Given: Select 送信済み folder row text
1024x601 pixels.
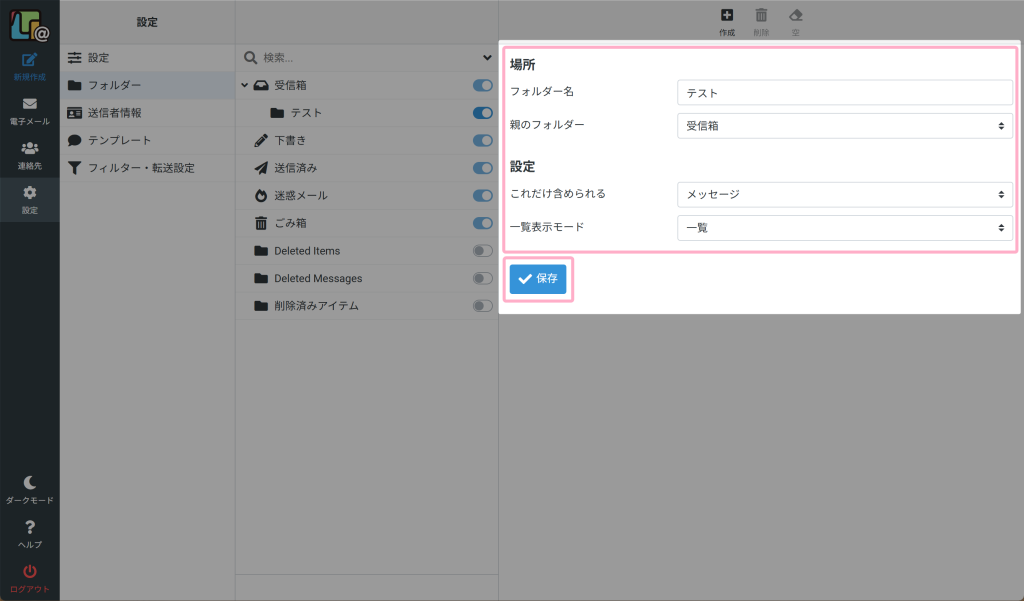Looking at the screenshot, I should 296,168.
